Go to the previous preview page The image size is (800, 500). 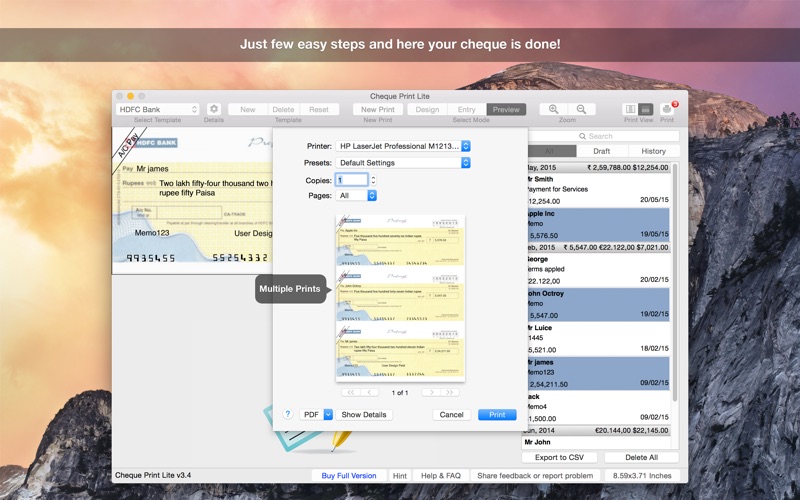[369, 392]
